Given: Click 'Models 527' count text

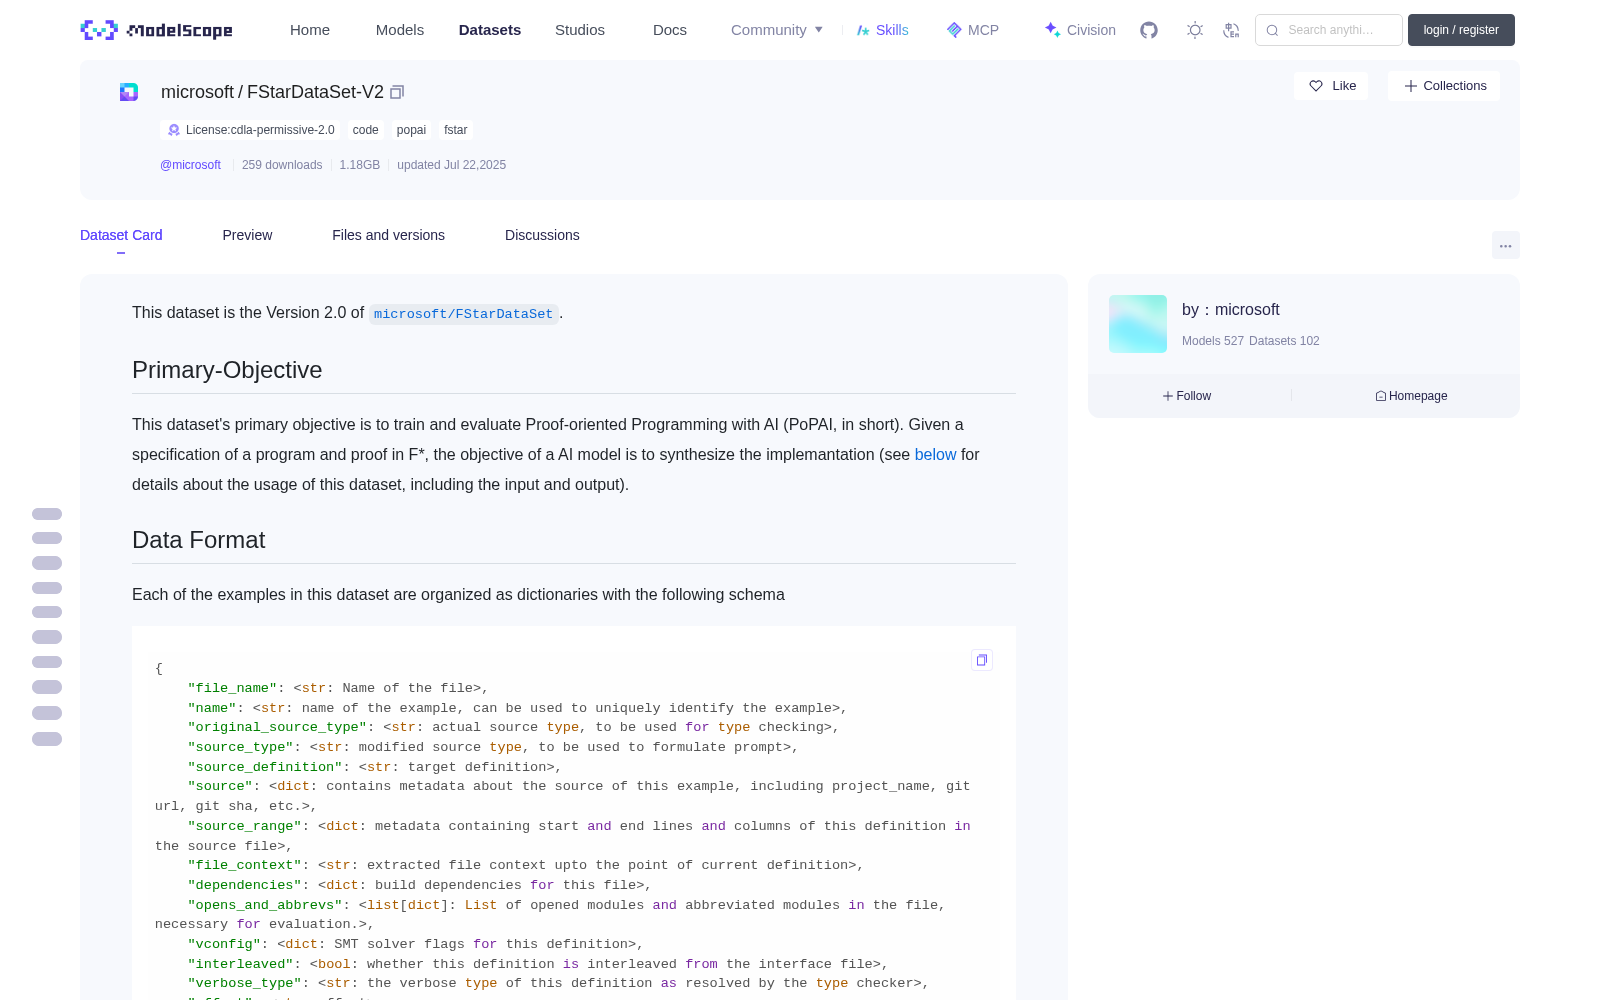Looking at the screenshot, I should click(1213, 341).
